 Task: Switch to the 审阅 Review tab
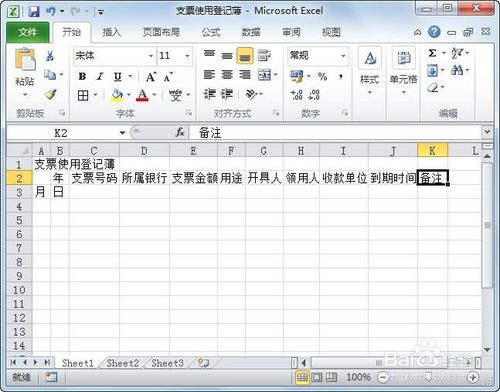coord(291,32)
